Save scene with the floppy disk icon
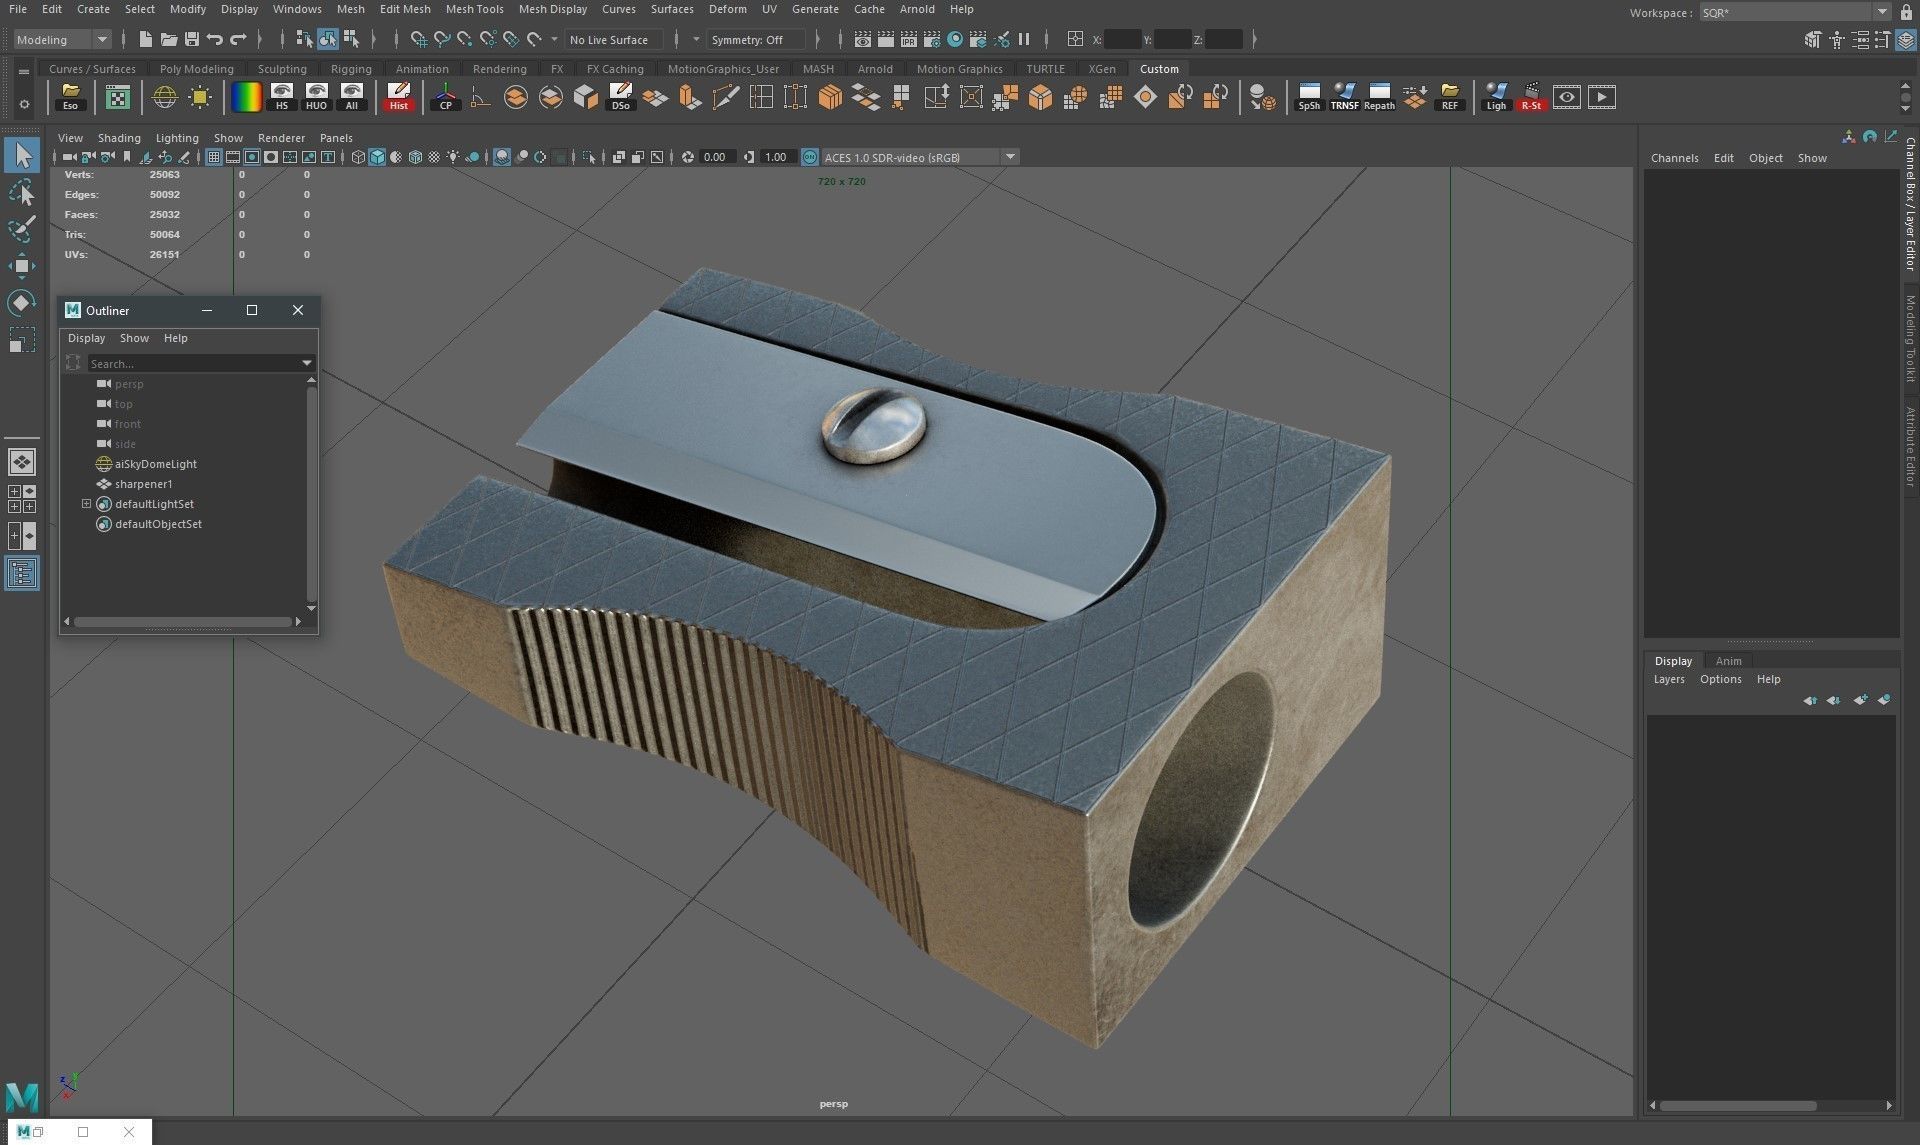1920x1145 pixels. tap(191, 39)
